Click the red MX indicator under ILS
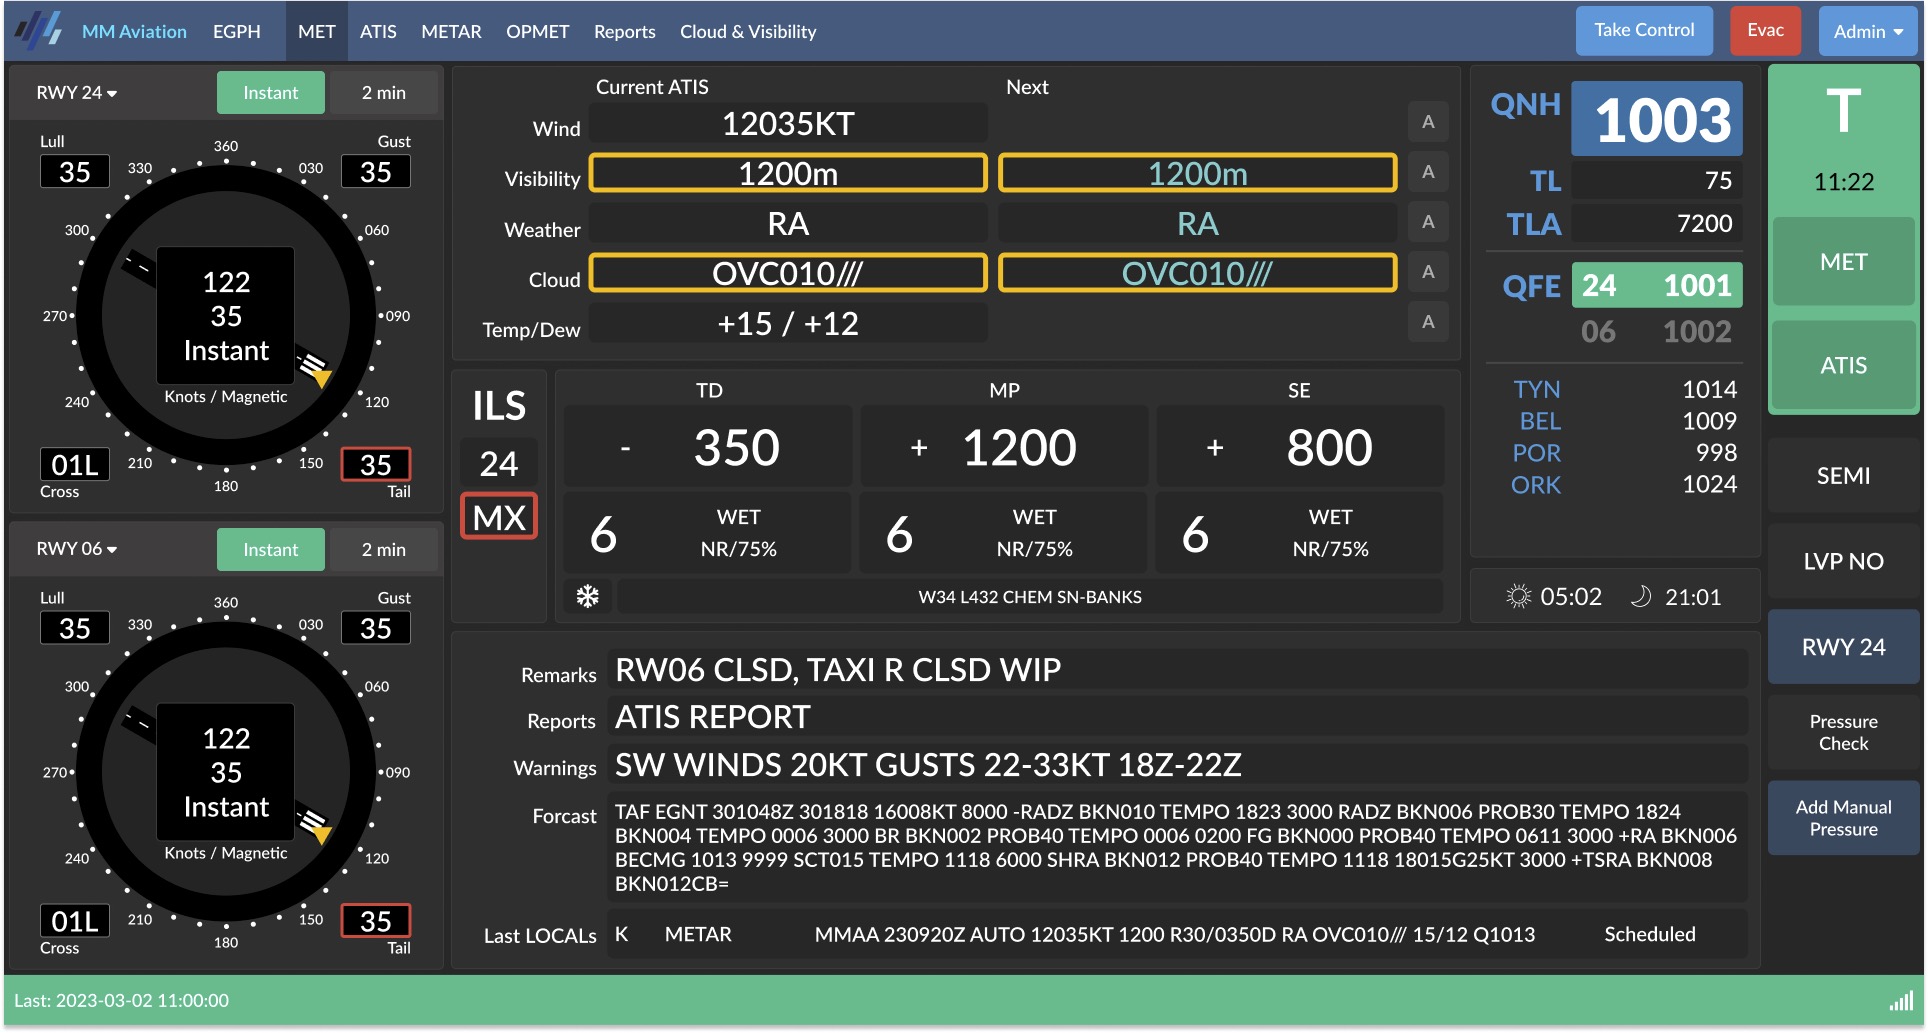The image size is (1928, 1033). coord(499,517)
